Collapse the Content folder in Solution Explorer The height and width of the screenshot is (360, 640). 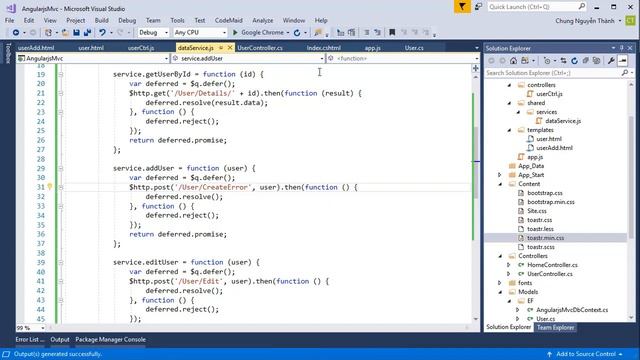[500, 184]
